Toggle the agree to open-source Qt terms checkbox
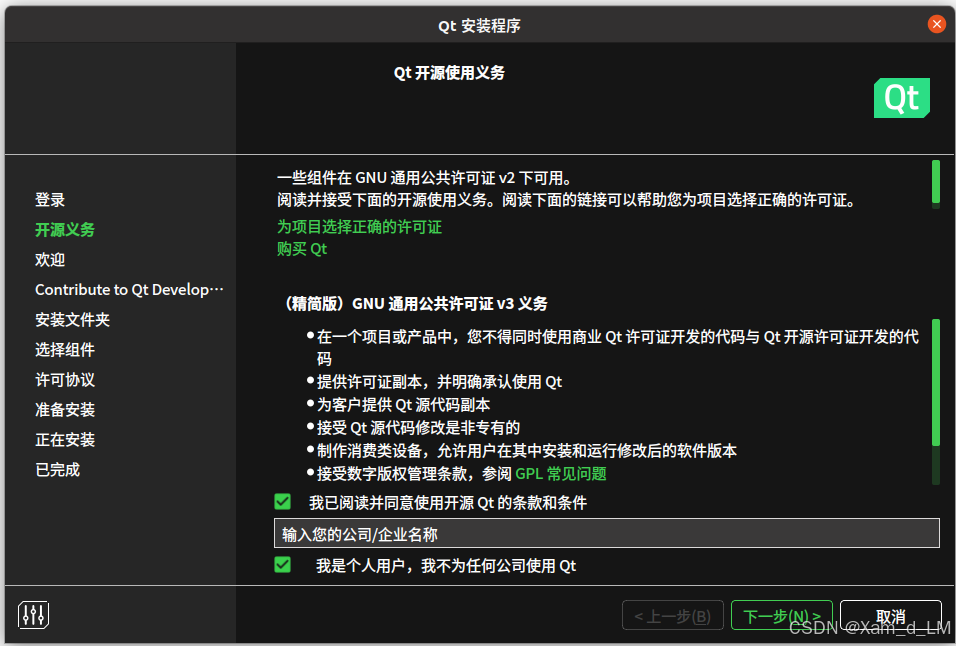Screen dimensions: 956x646 point(282,502)
